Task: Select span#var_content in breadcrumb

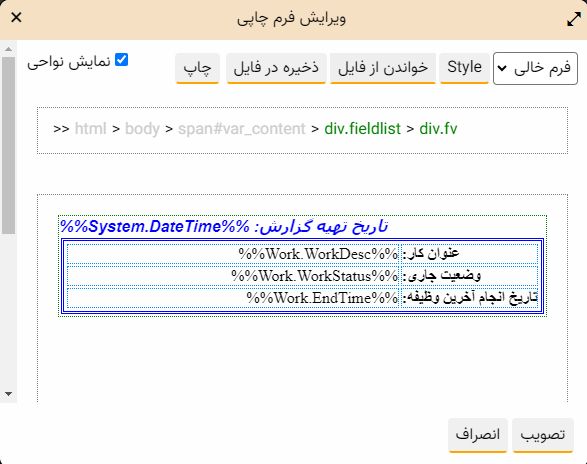Action: coord(242,129)
